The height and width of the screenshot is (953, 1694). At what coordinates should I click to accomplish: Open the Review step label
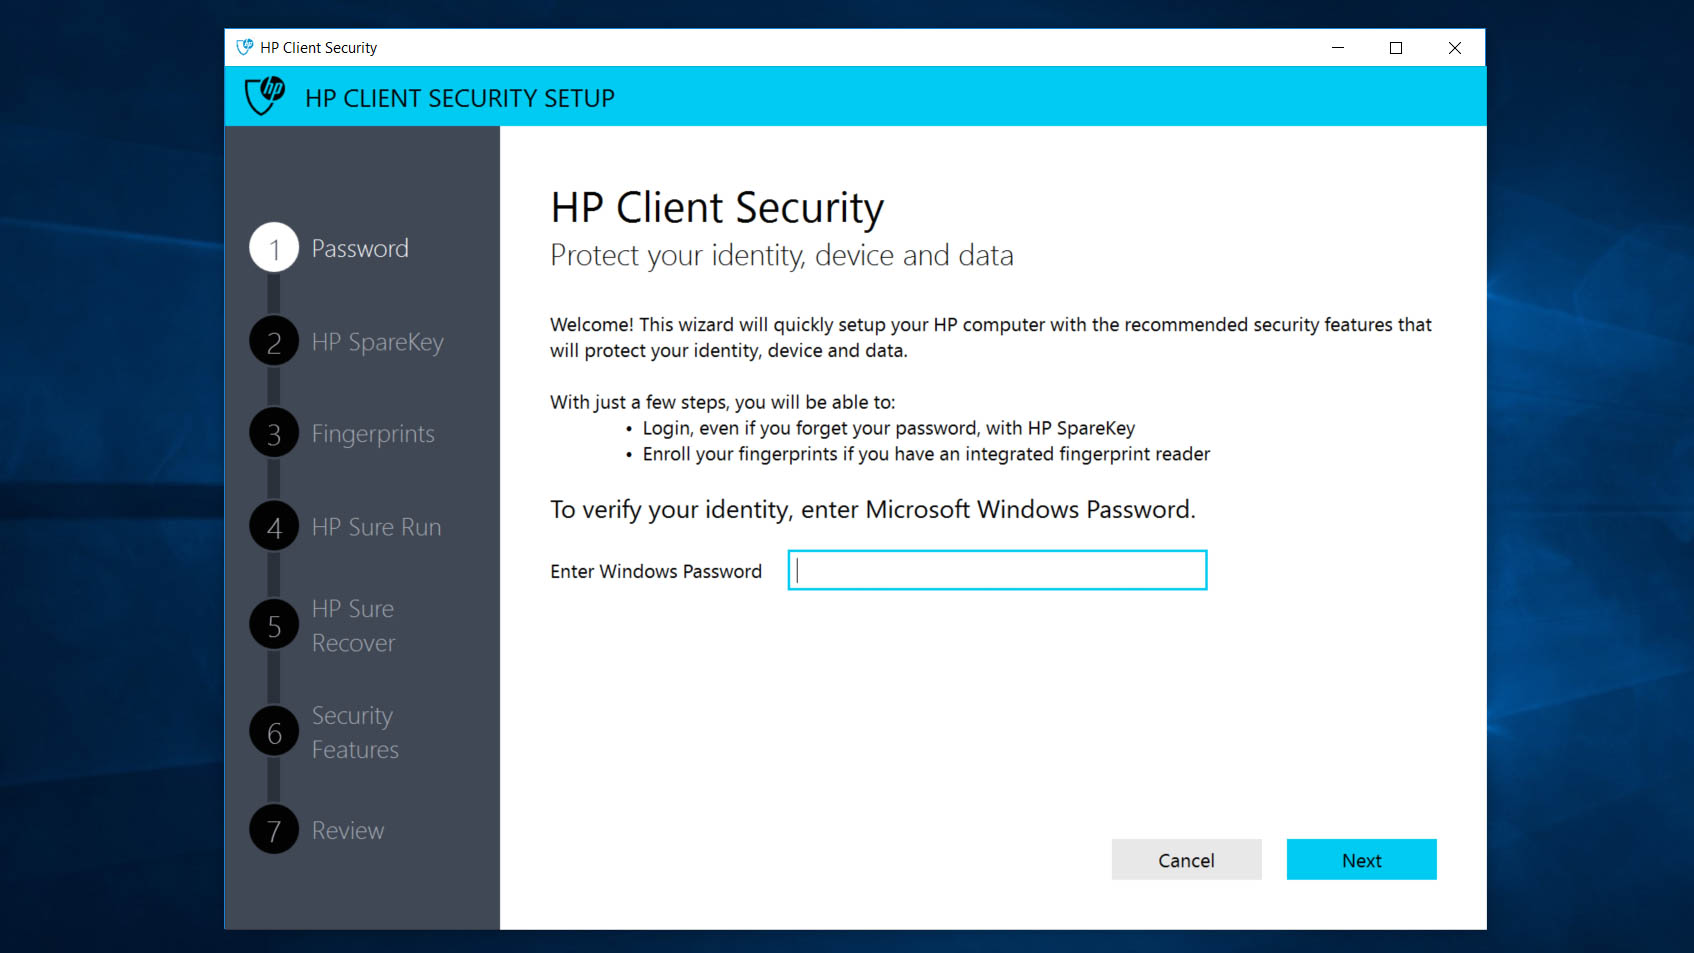tap(347, 830)
